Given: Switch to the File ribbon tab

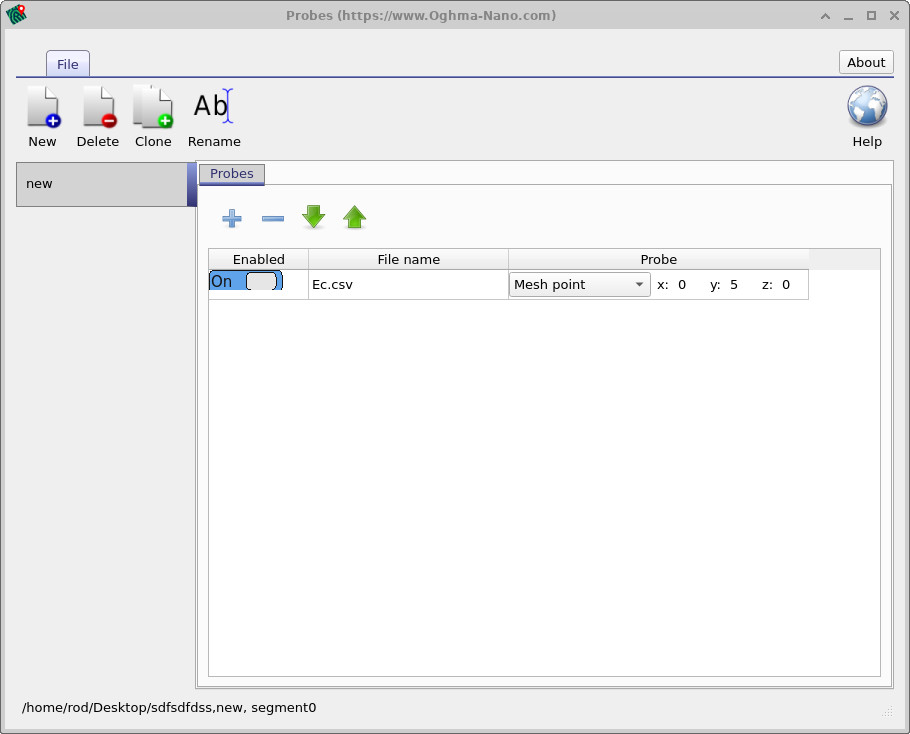Looking at the screenshot, I should coord(67,64).
